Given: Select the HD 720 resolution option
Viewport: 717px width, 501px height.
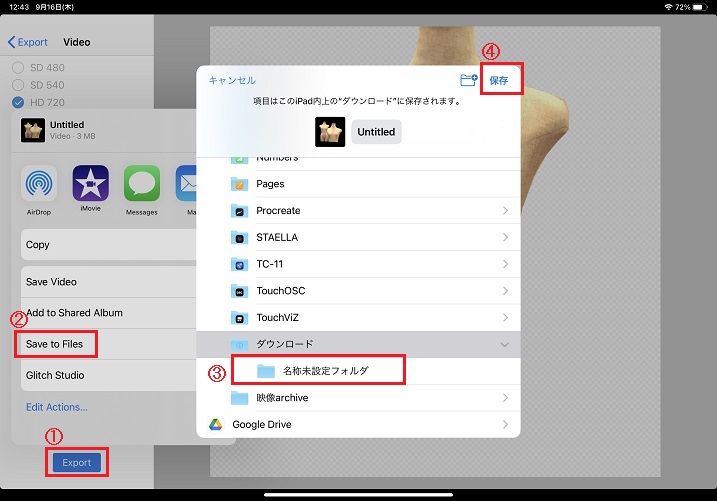Looking at the screenshot, I should [18, 103].
